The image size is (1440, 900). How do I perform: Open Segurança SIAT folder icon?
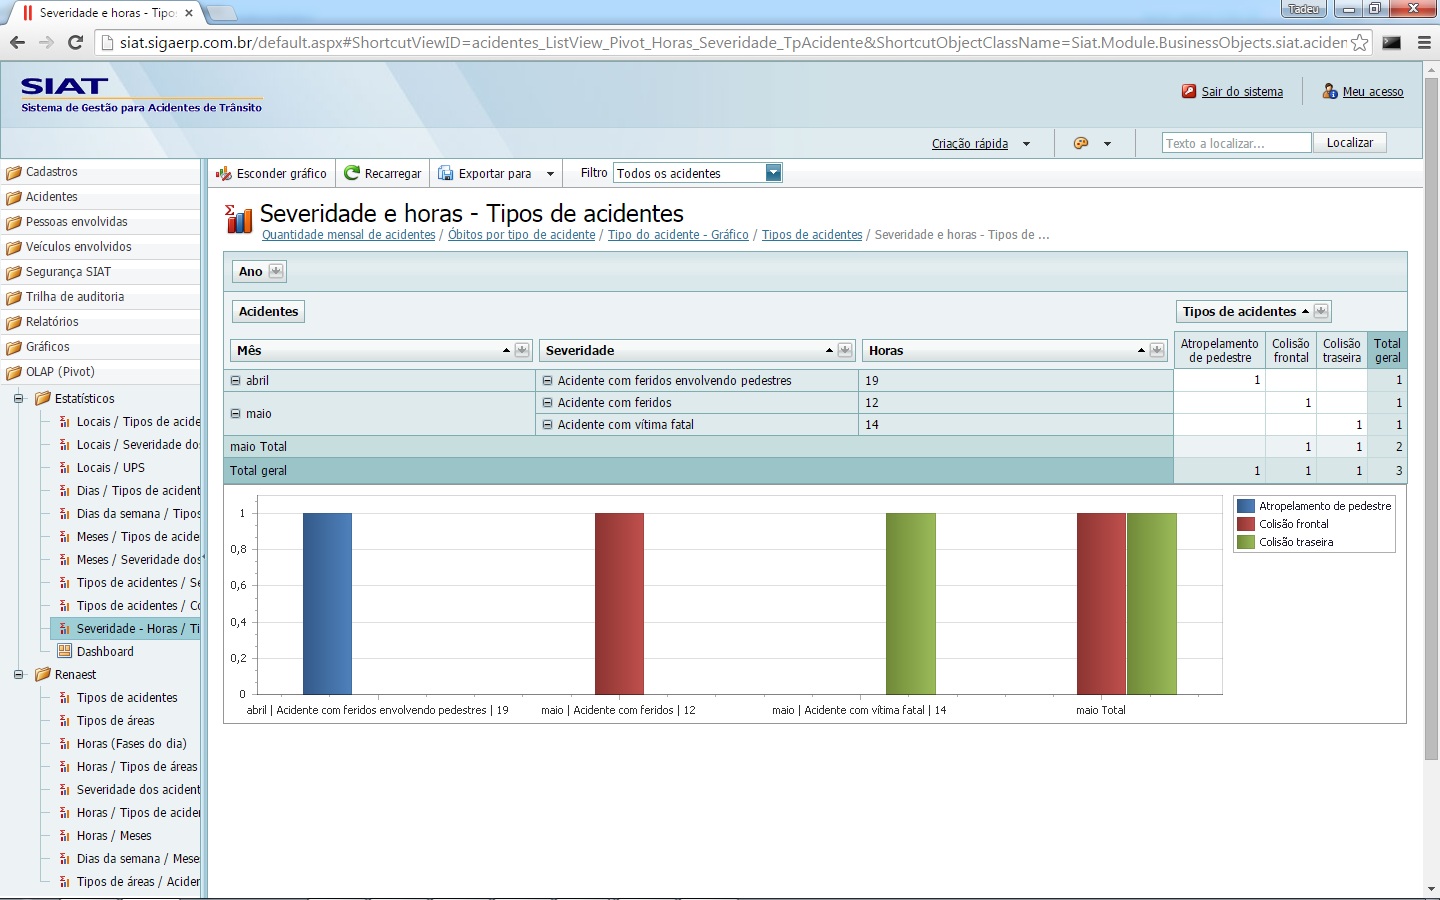click(14, 272)
